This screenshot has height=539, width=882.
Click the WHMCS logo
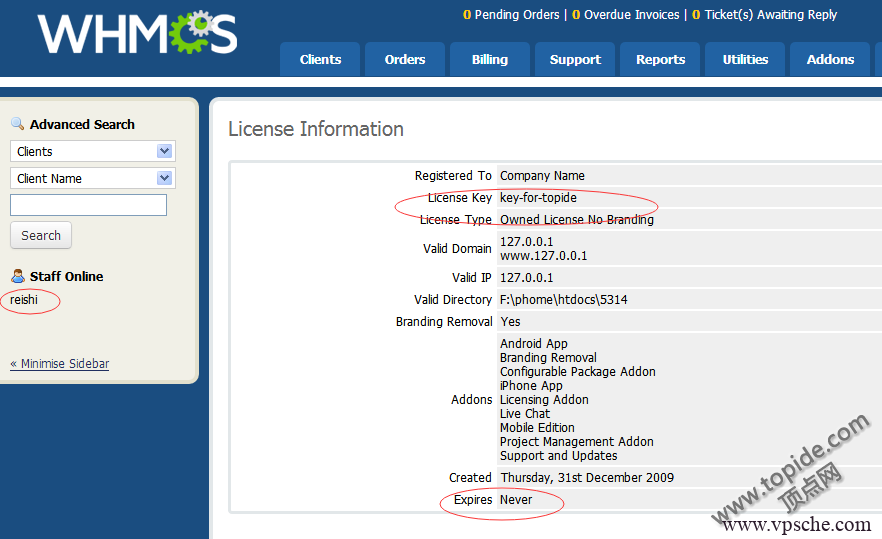(137, 35)
